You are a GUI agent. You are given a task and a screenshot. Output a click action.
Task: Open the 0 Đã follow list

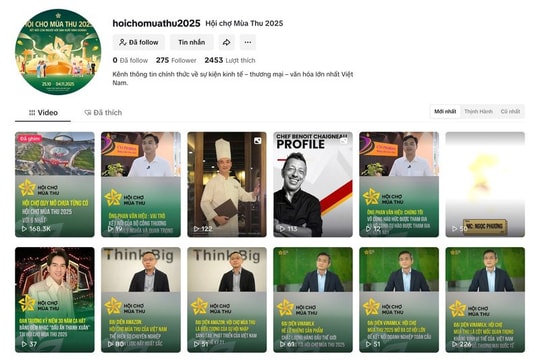click(130, 60)
